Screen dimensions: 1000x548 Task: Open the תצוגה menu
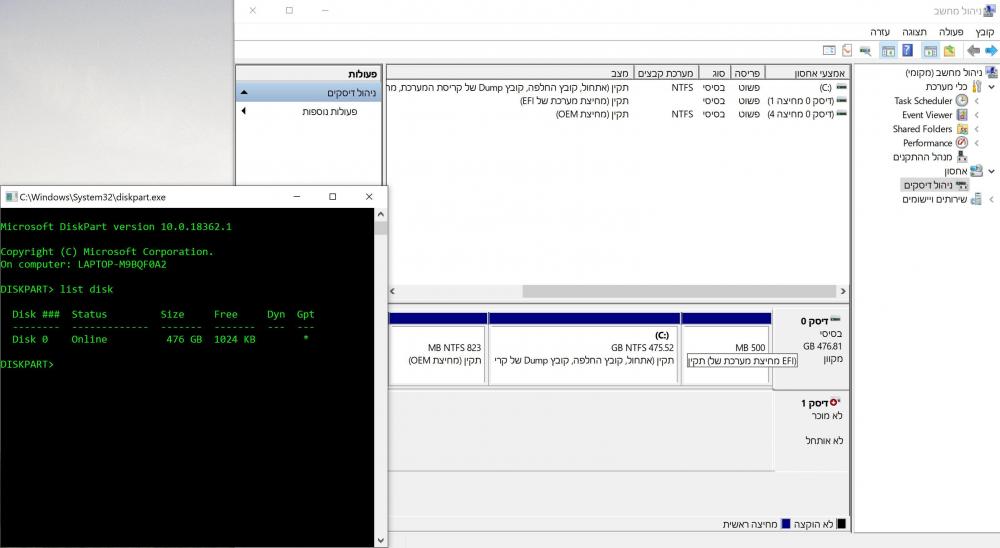tap(914, 32)
